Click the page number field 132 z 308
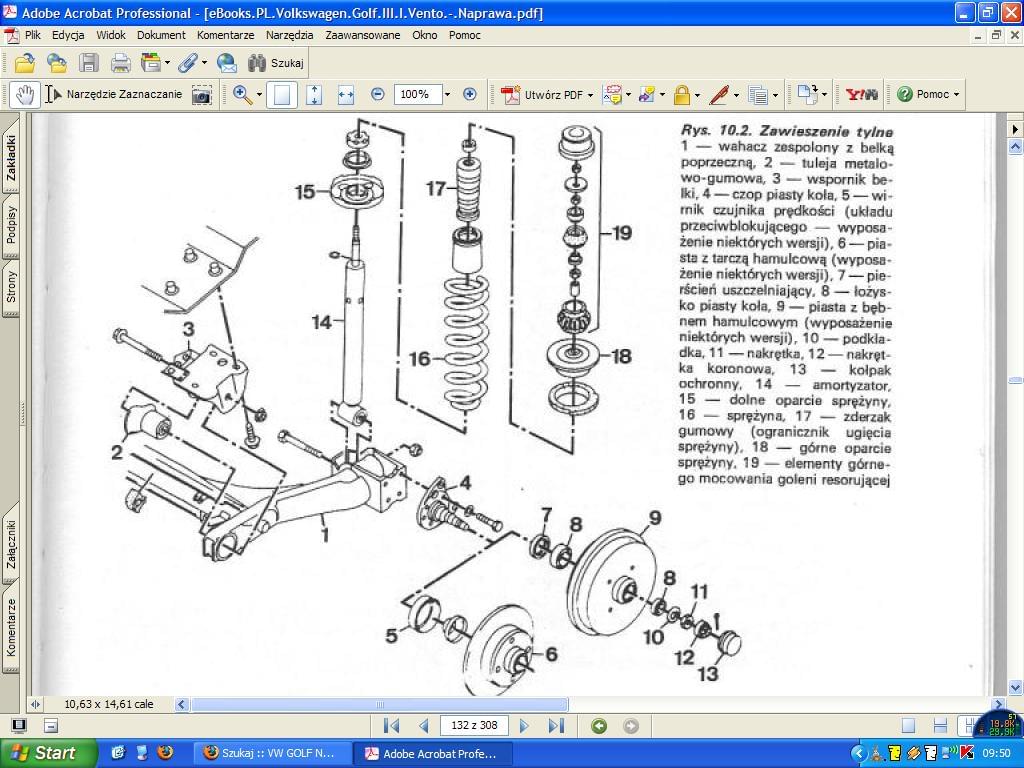 [474, 726]
